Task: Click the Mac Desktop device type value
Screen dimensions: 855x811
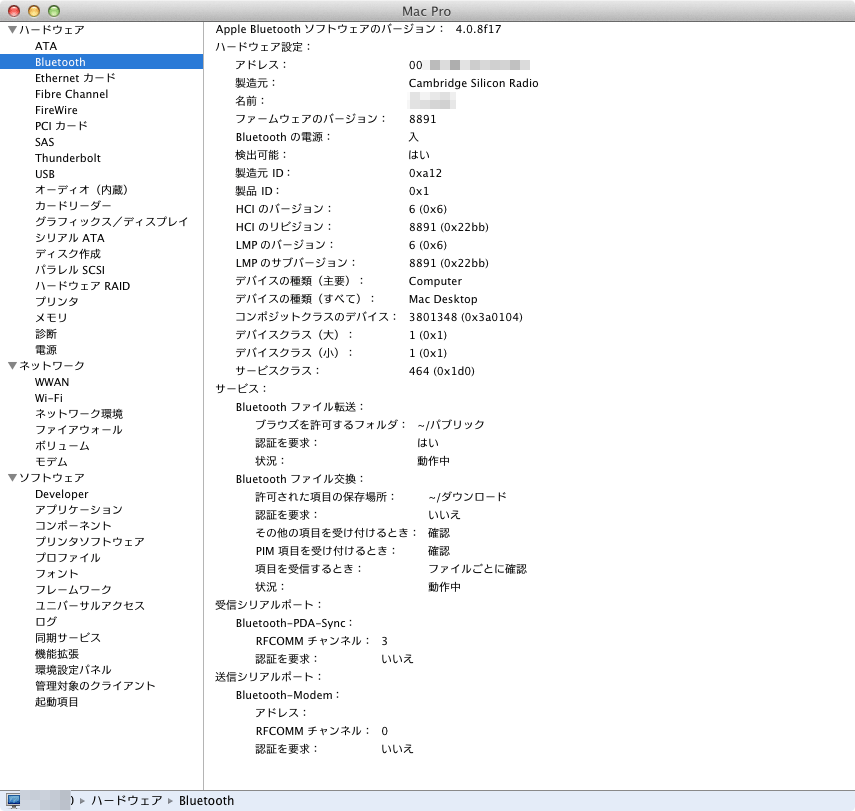Action: (x=443, y=299)
